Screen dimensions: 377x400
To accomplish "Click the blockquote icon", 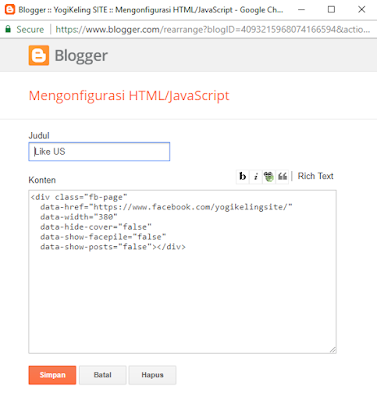I will (282, 176).
